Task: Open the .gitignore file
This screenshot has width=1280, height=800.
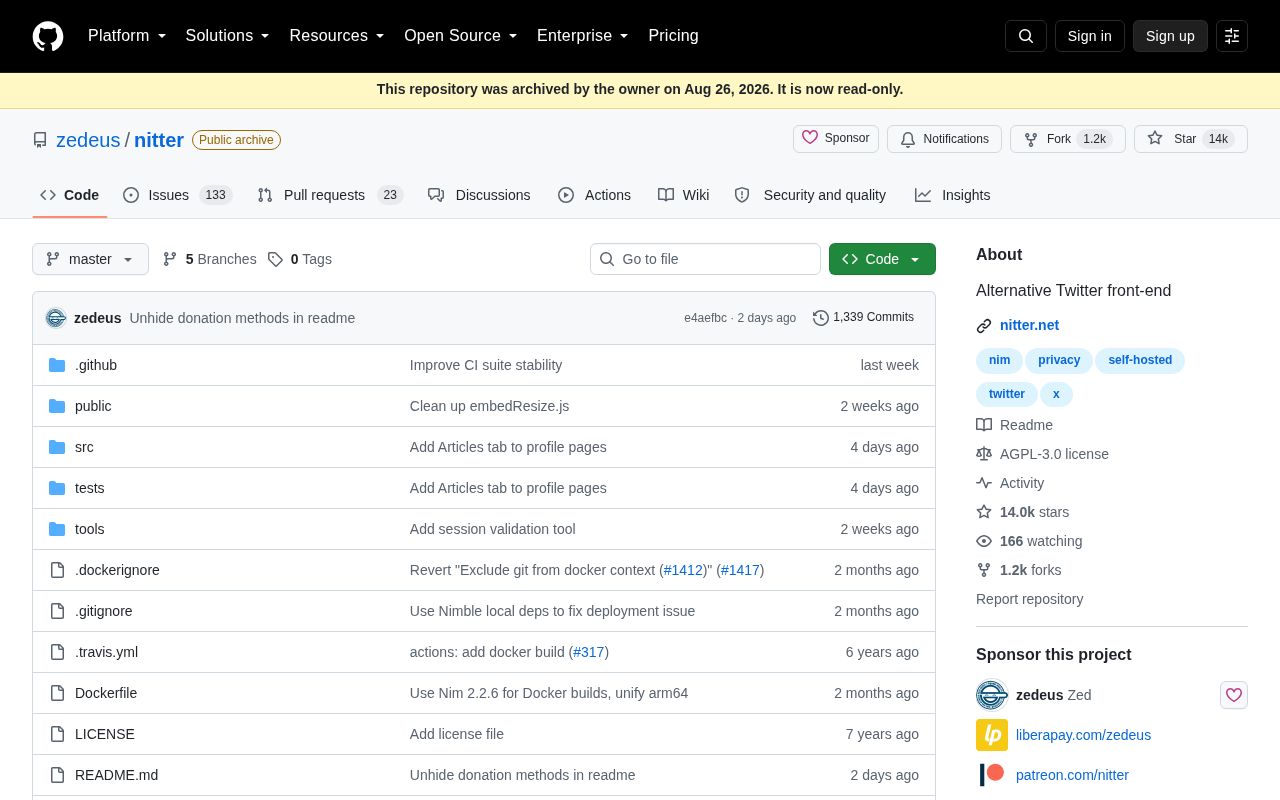Action: [104, 611]
